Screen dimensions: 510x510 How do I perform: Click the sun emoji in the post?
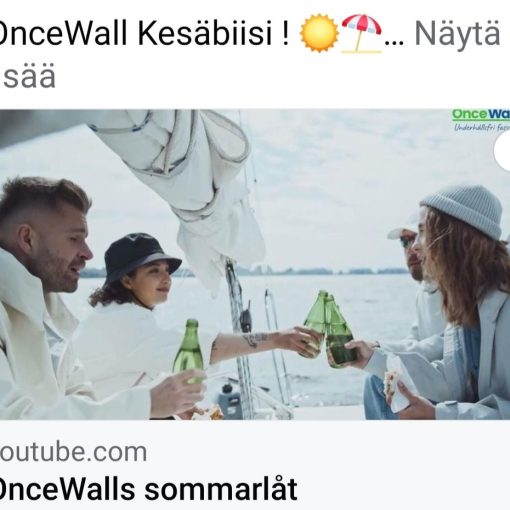tap(319, 33)
